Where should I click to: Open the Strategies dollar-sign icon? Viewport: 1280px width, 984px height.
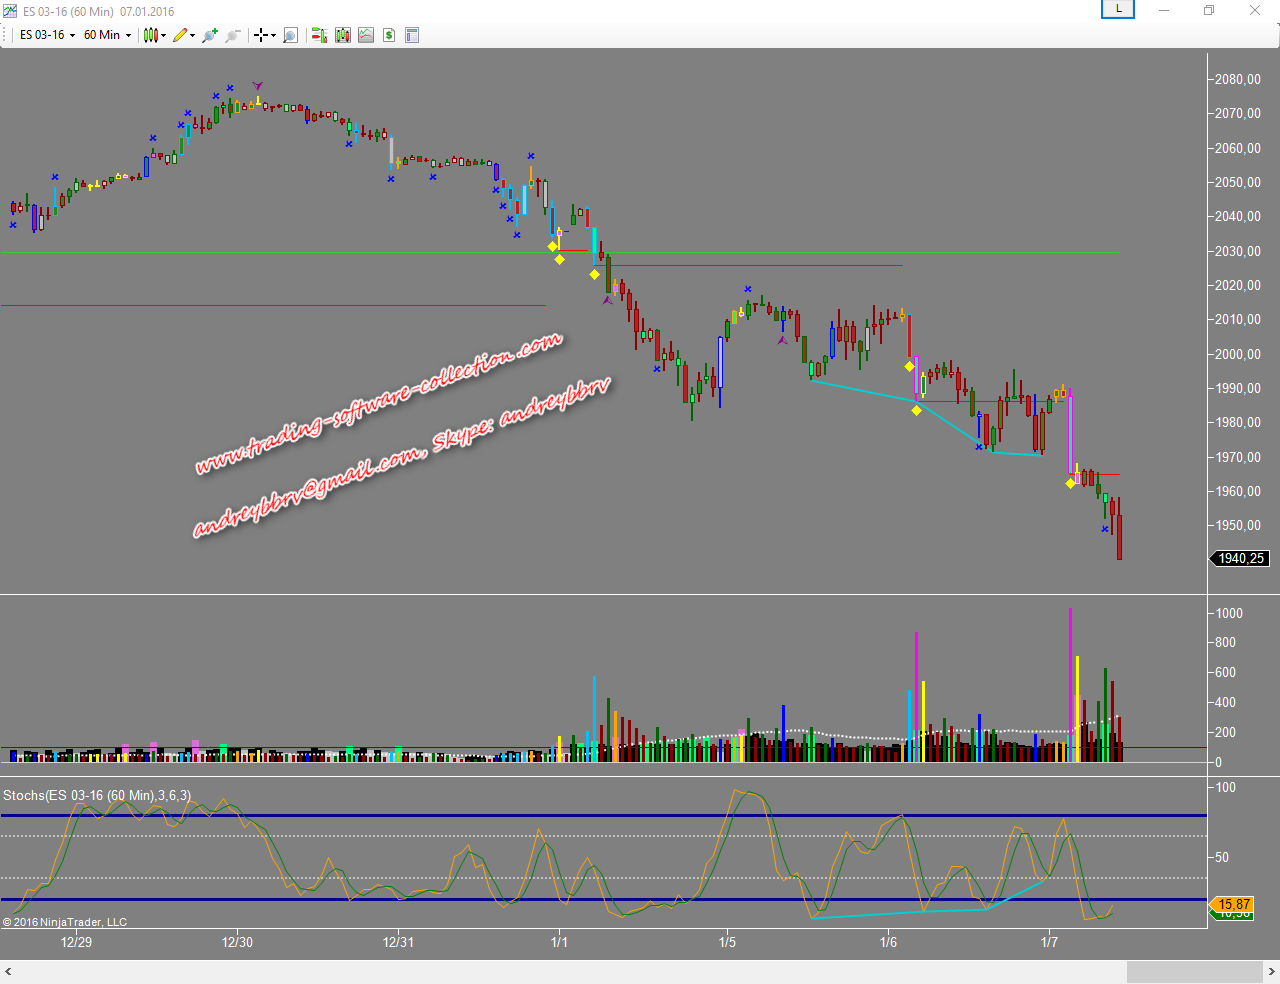[389, 35]
